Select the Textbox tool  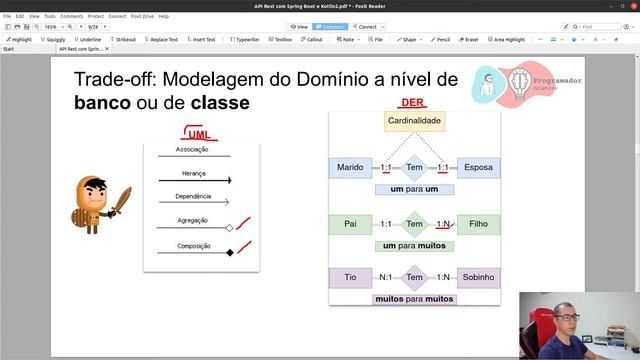(280, 40)
